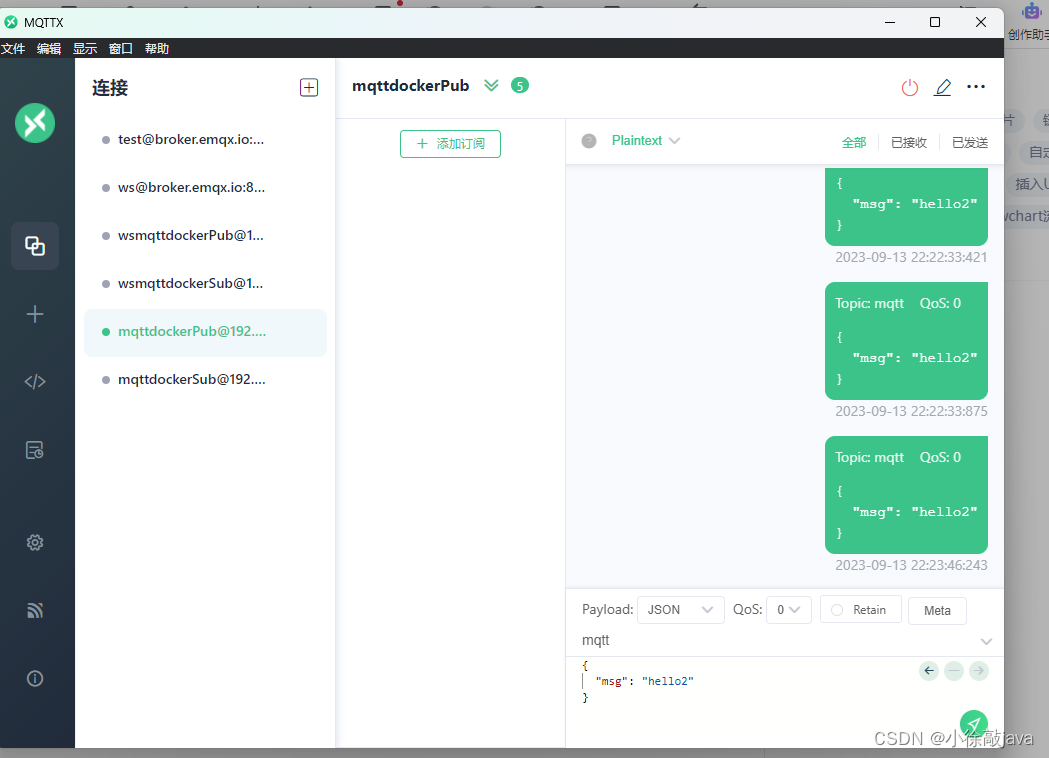Open the 显示 menu

[x=85, y=49]
